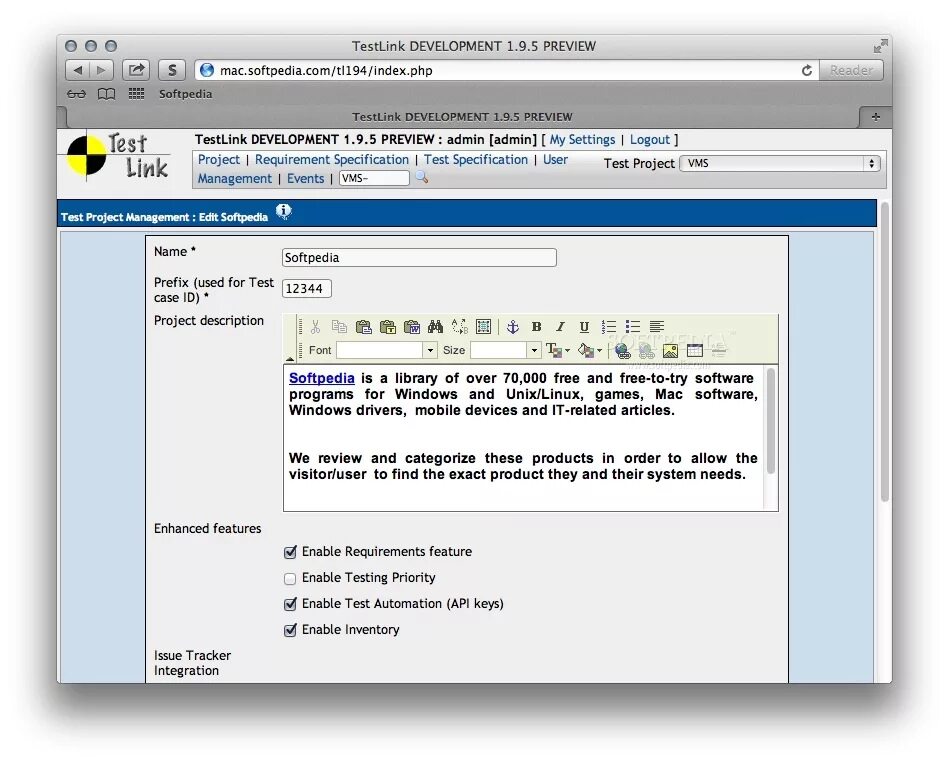Open the text color dropdown
Viewport: 949px width, 762px height.
558,350
